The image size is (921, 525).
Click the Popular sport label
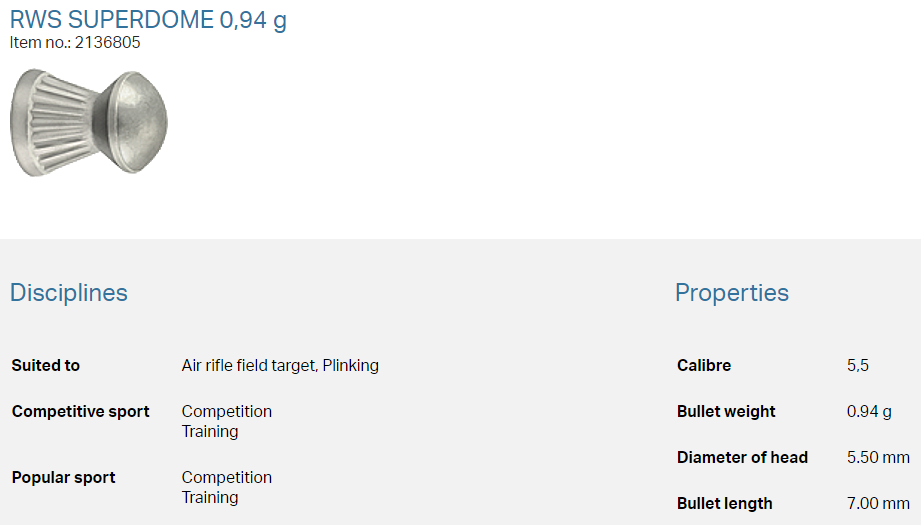[x=64, y=478]
